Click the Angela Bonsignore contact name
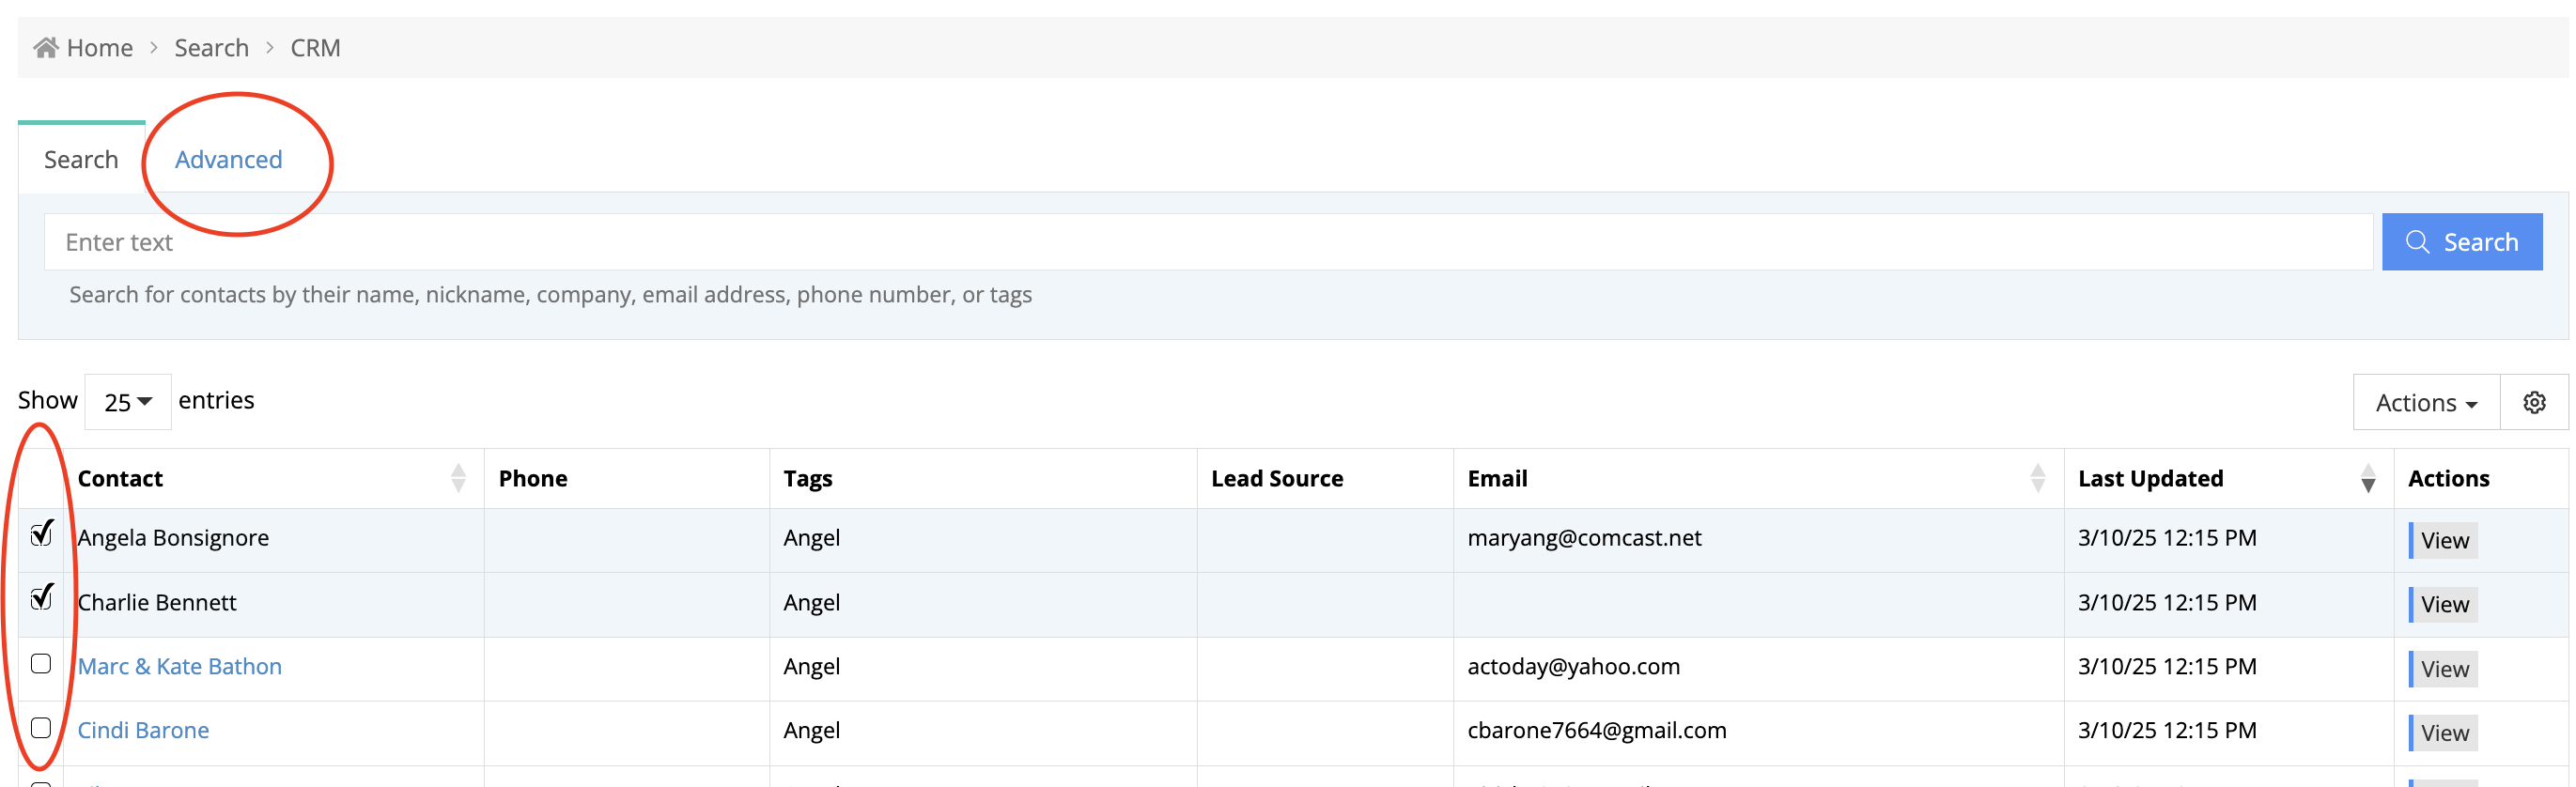This screenshot has height=787, width=2576. click(x=173, y=537)
